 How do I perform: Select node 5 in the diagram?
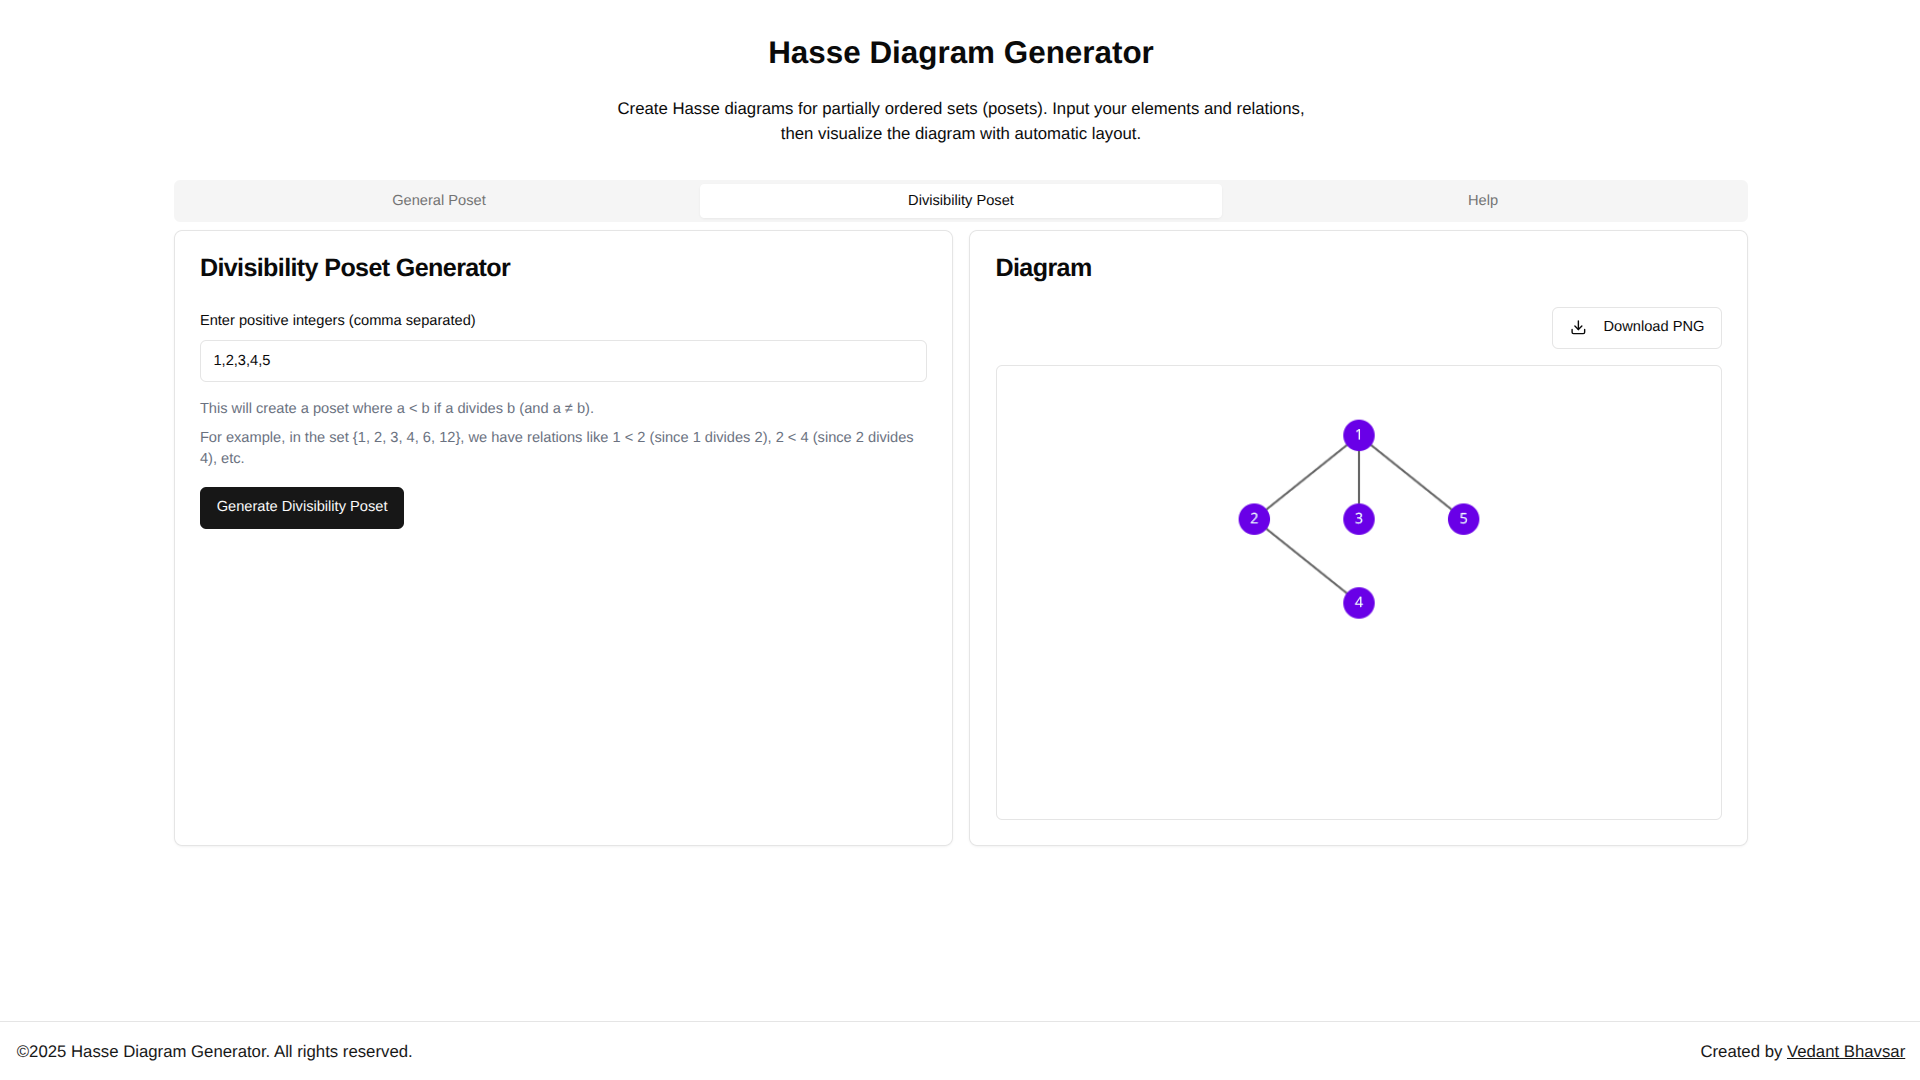click(x=1463, y=519)
